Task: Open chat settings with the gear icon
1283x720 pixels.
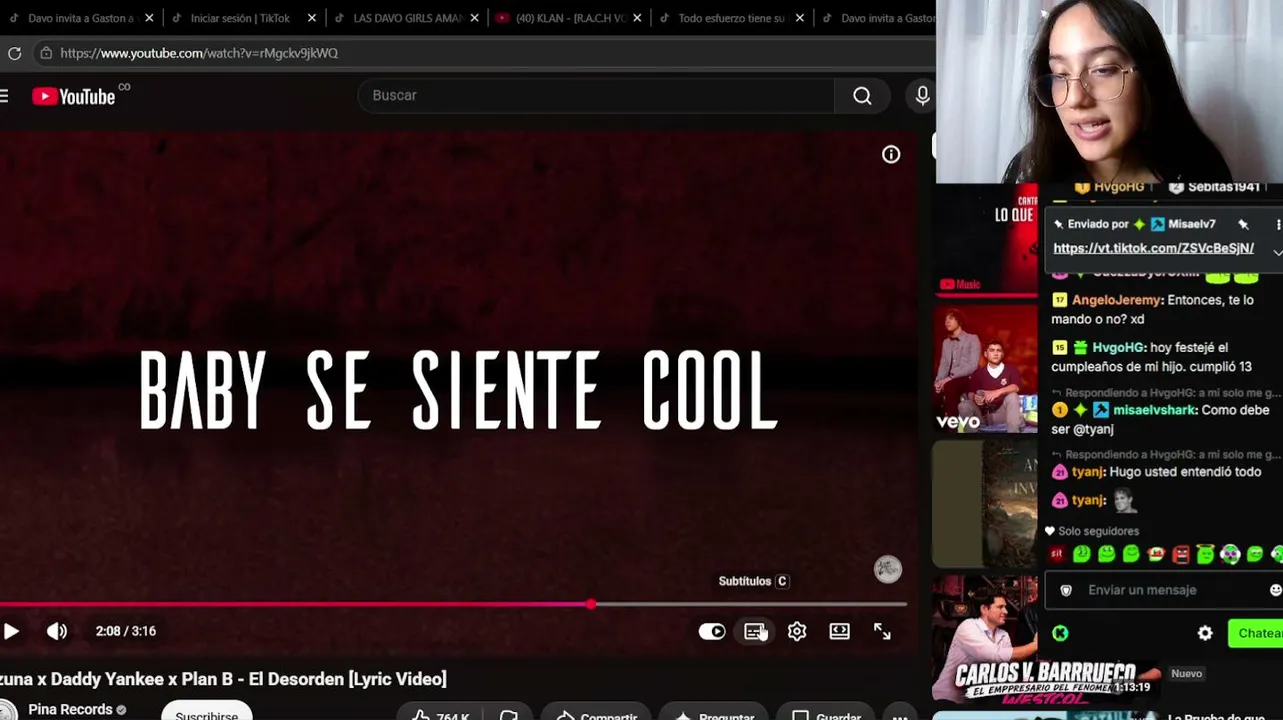Action: tap(1205, 633)
